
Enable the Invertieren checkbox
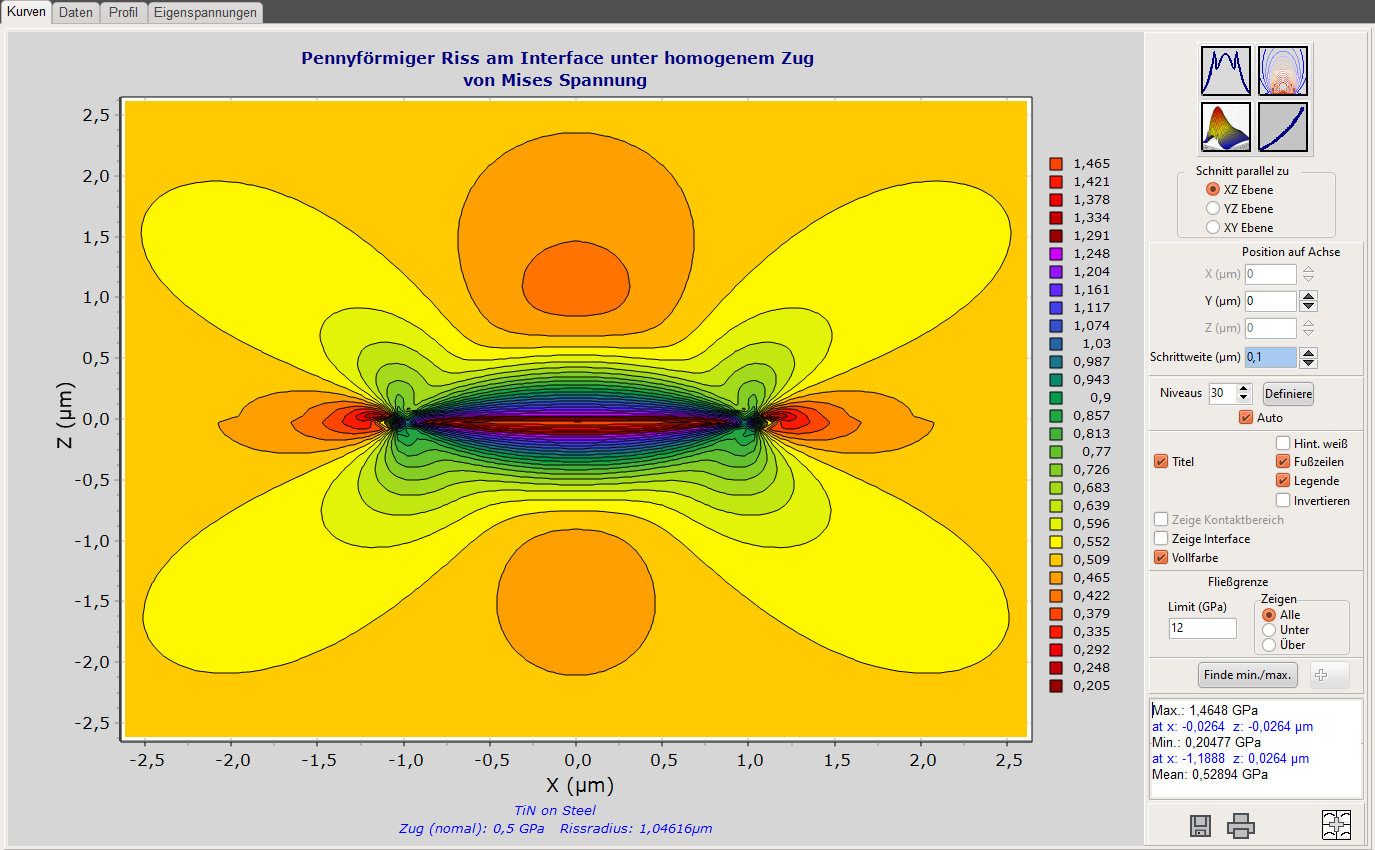point(1283,500)
